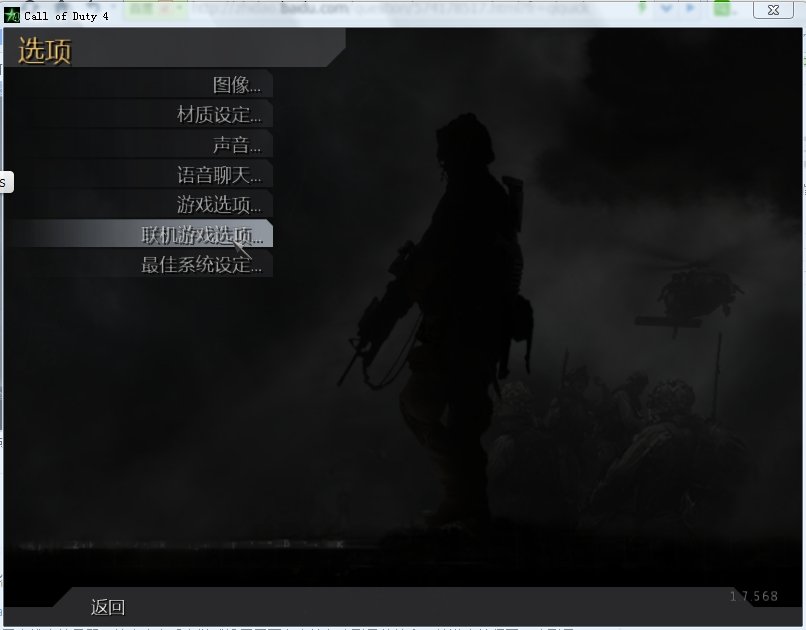806x630 pixels.
Task: Click the highlighted 联机游戏选项 entry
Action: coord(201,235)
